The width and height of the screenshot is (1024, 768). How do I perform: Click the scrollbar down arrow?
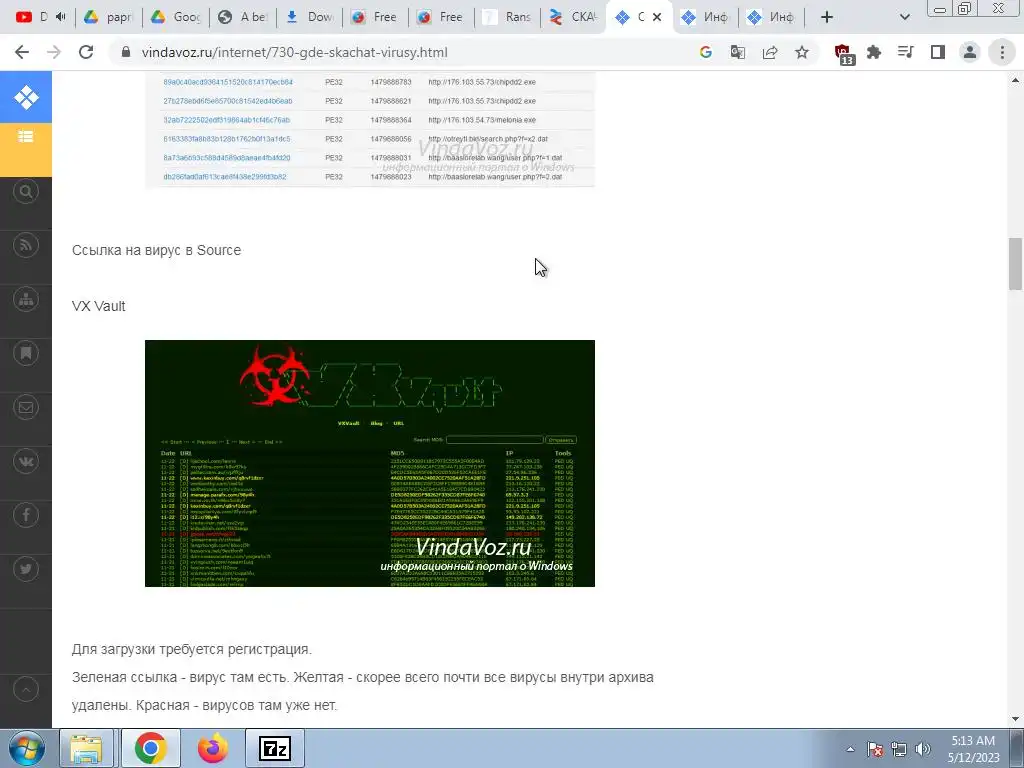(x=1016, y=719)
